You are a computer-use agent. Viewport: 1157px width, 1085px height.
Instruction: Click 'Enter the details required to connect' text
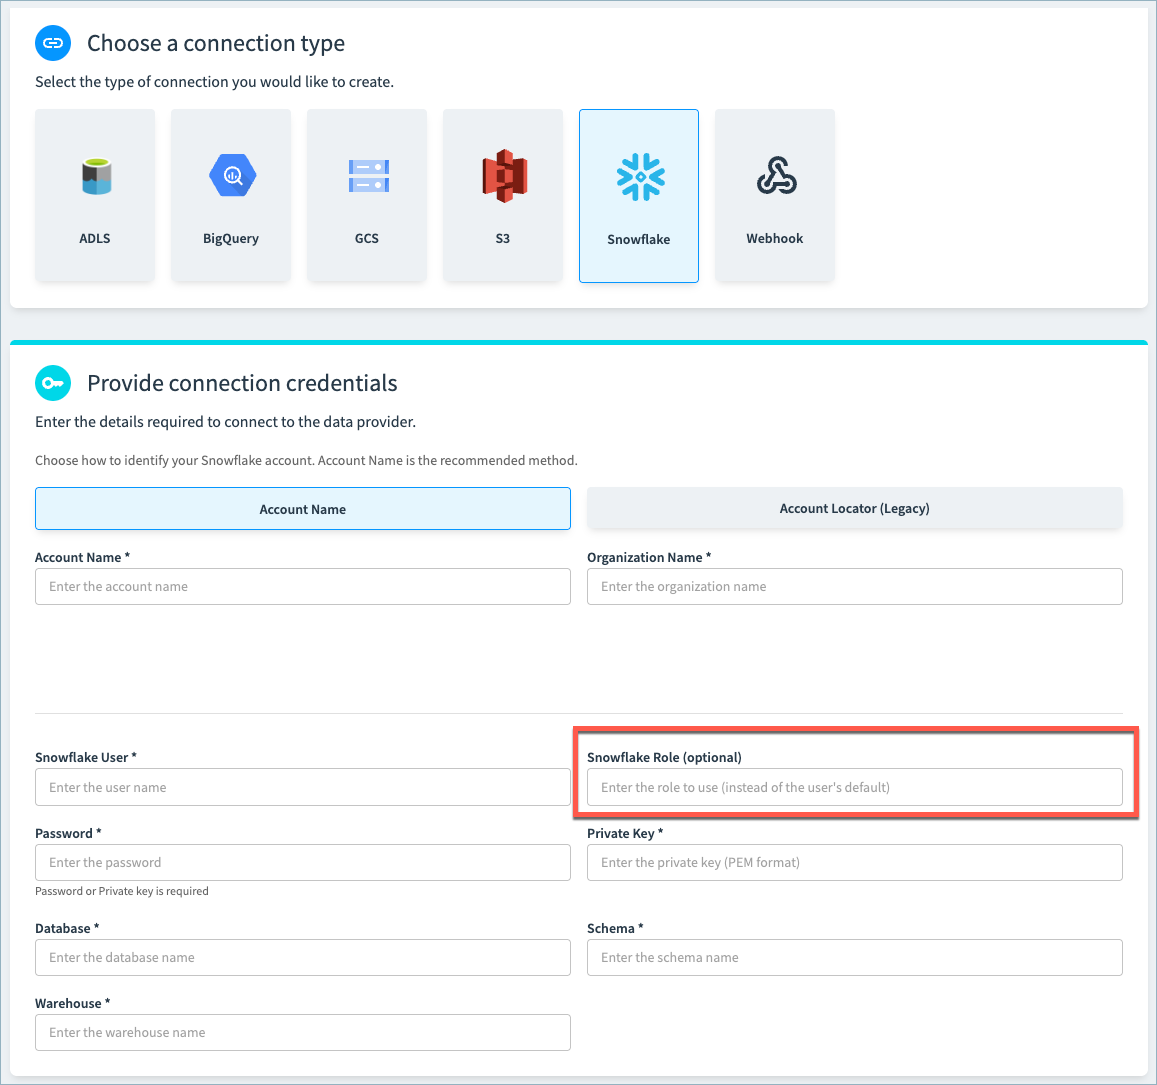pos(225,421)
